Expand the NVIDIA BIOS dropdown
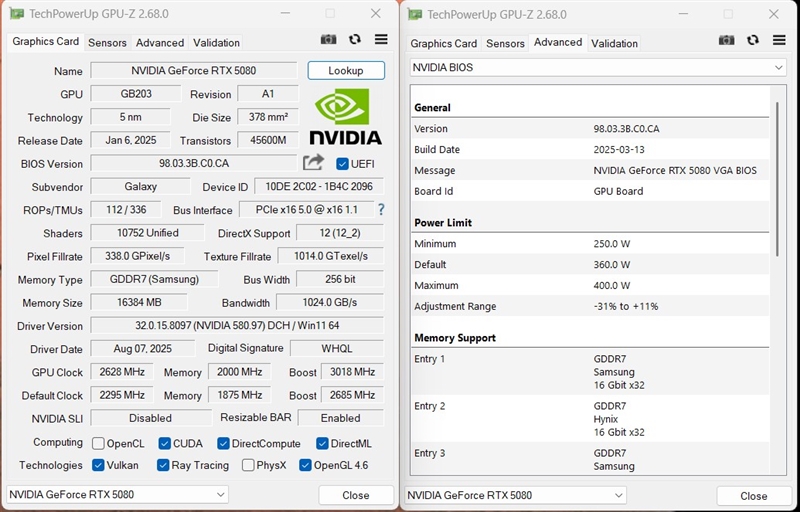The width and height of the screenshot is (800, 512). [x=598, y=67]
